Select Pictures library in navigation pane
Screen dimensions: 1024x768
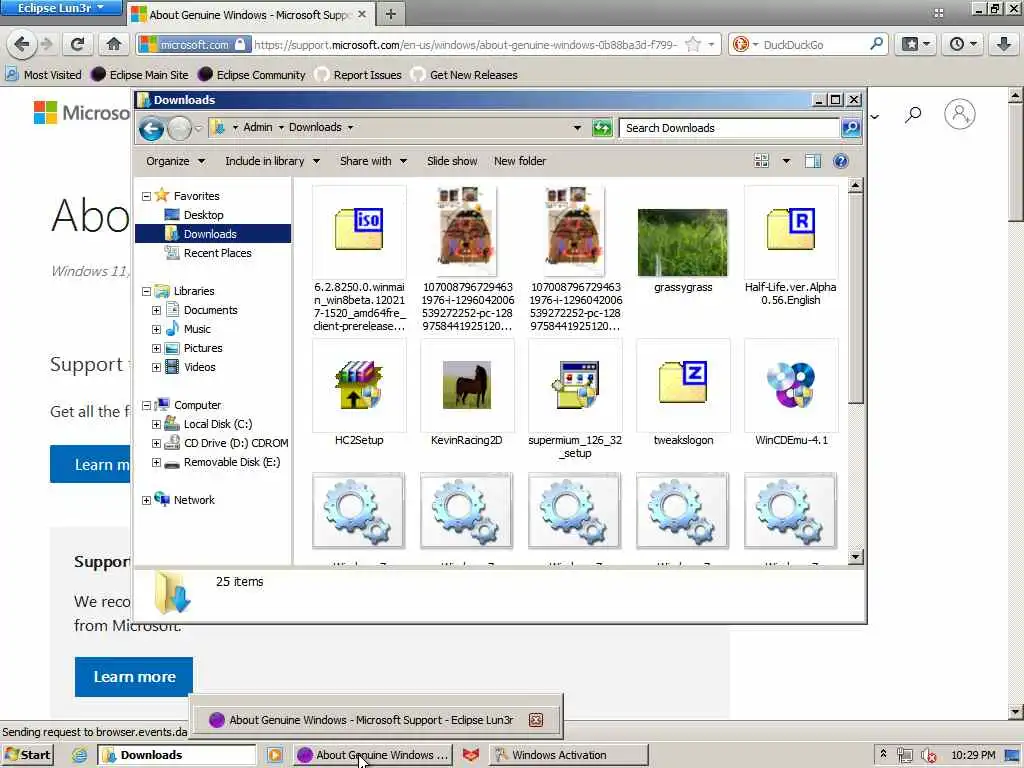pyautogui.click(x=202, y=348)
